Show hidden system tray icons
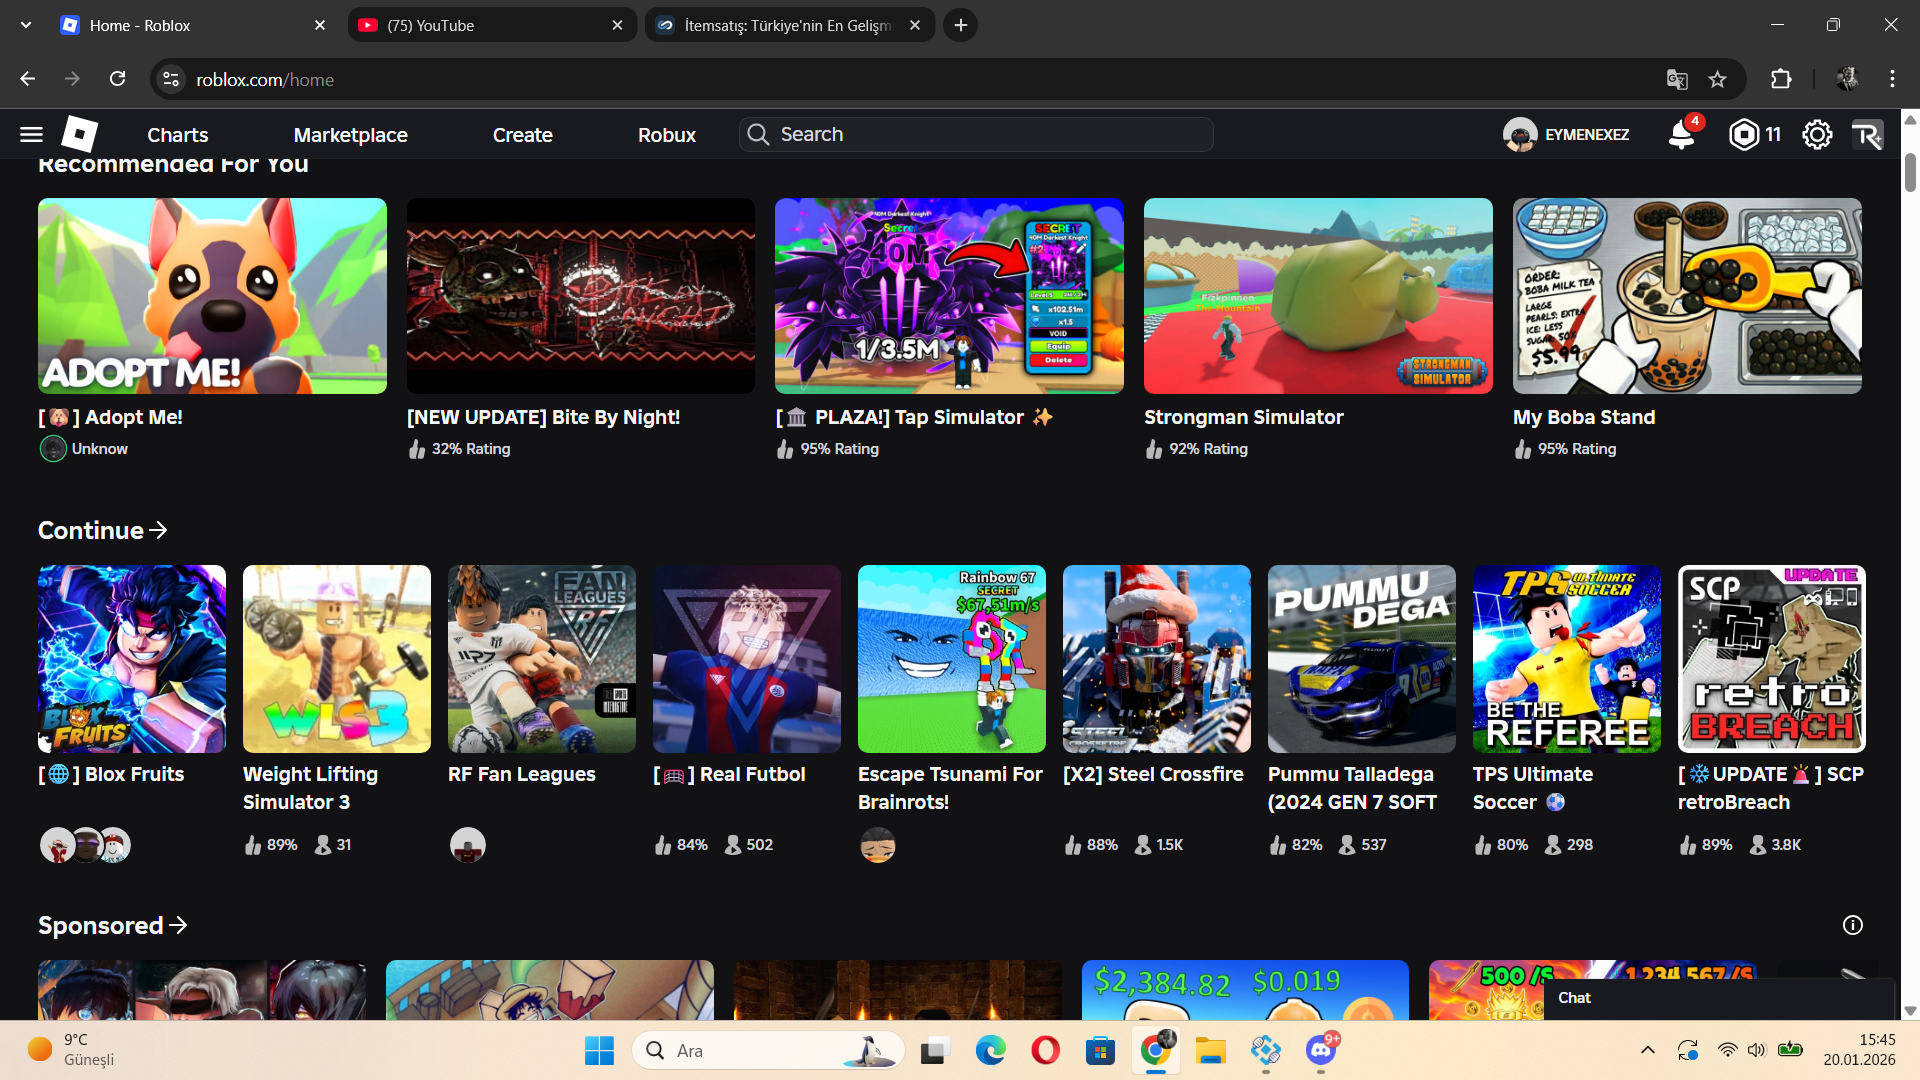 point(1648,1050)
